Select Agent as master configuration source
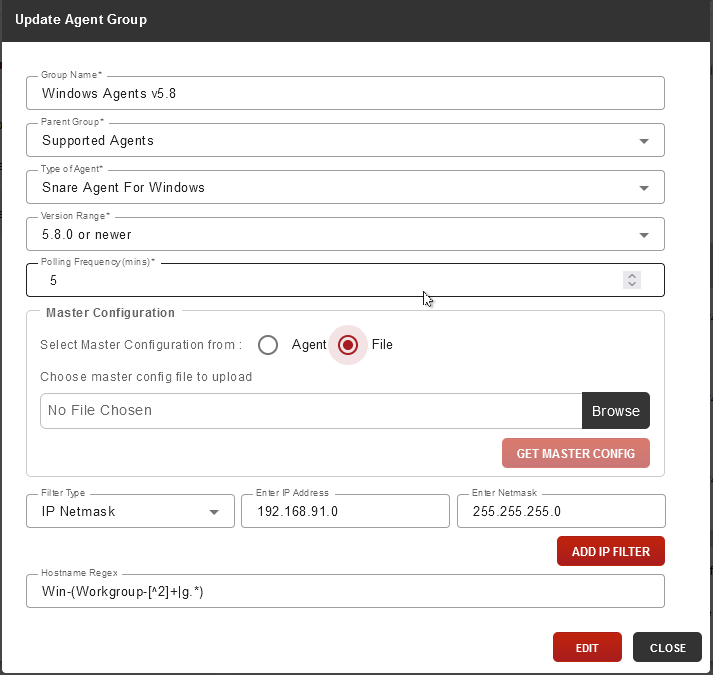Viewport: 713px width, 675px height. coord(268,345)
